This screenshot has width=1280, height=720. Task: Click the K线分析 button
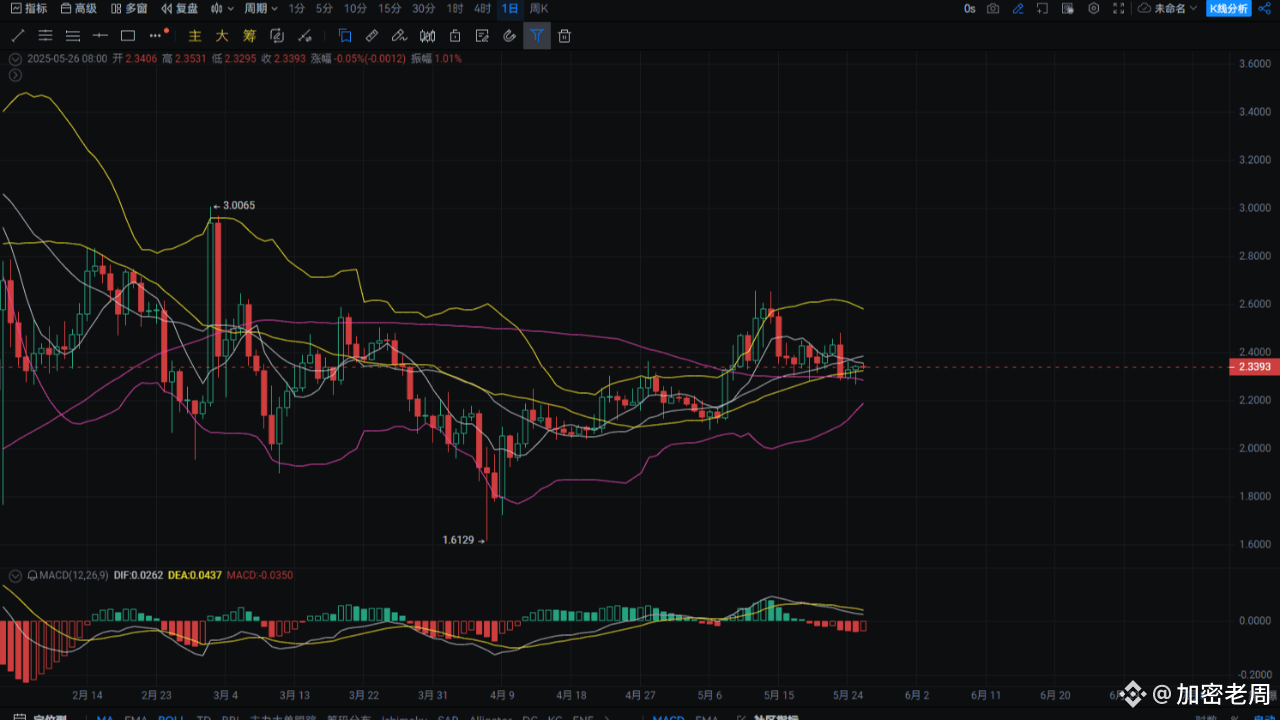(1229, 8)
